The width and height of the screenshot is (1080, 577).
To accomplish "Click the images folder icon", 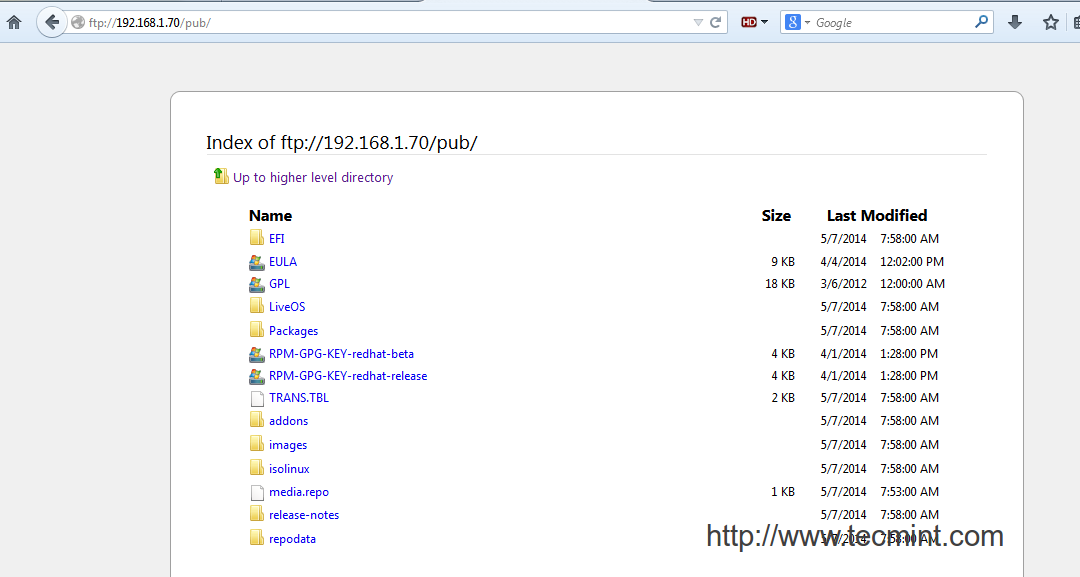I will 257,443.
